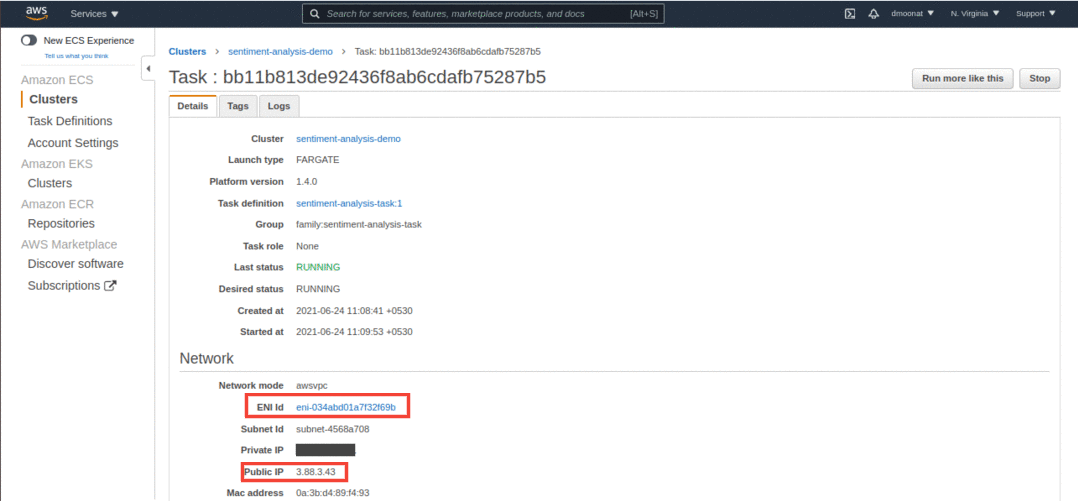This screenshot has width=1078, height=501.
Task: Open Task Definitions in sidebar
Action: click(69, 121)
